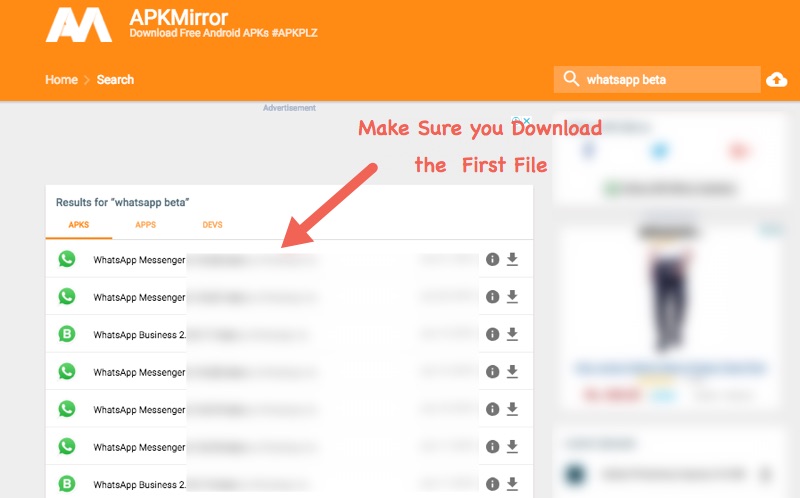Viewport: 800px width, 498px height.
Task: Click the info icon in the second WhatsApp Messenger row
Action: pos(492,296)
